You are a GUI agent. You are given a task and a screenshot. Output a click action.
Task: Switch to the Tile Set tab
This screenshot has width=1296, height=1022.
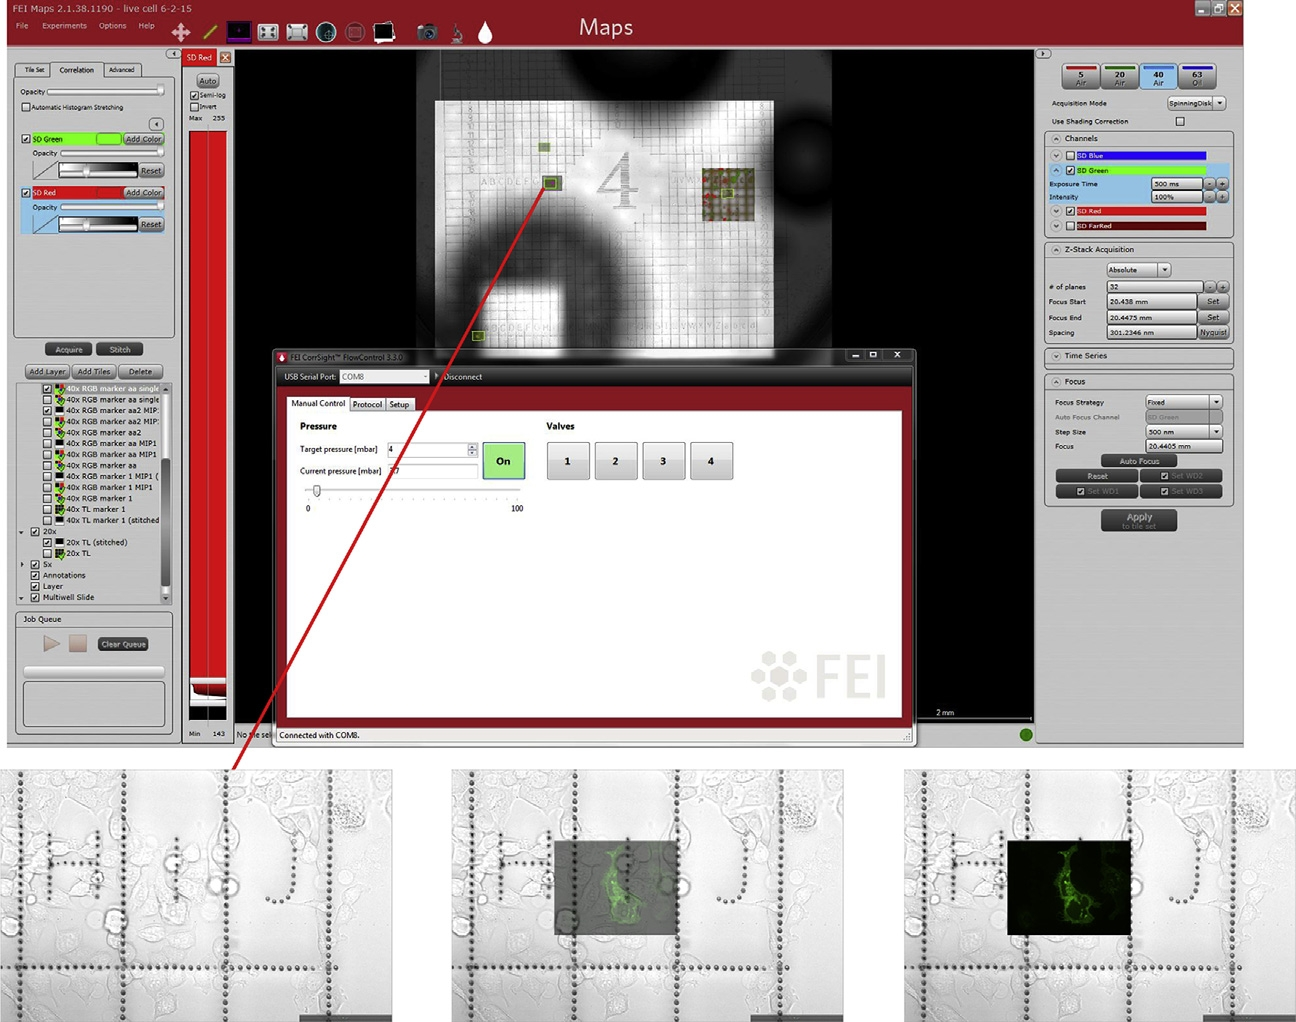pyautogui.click(x=35, y=70)
